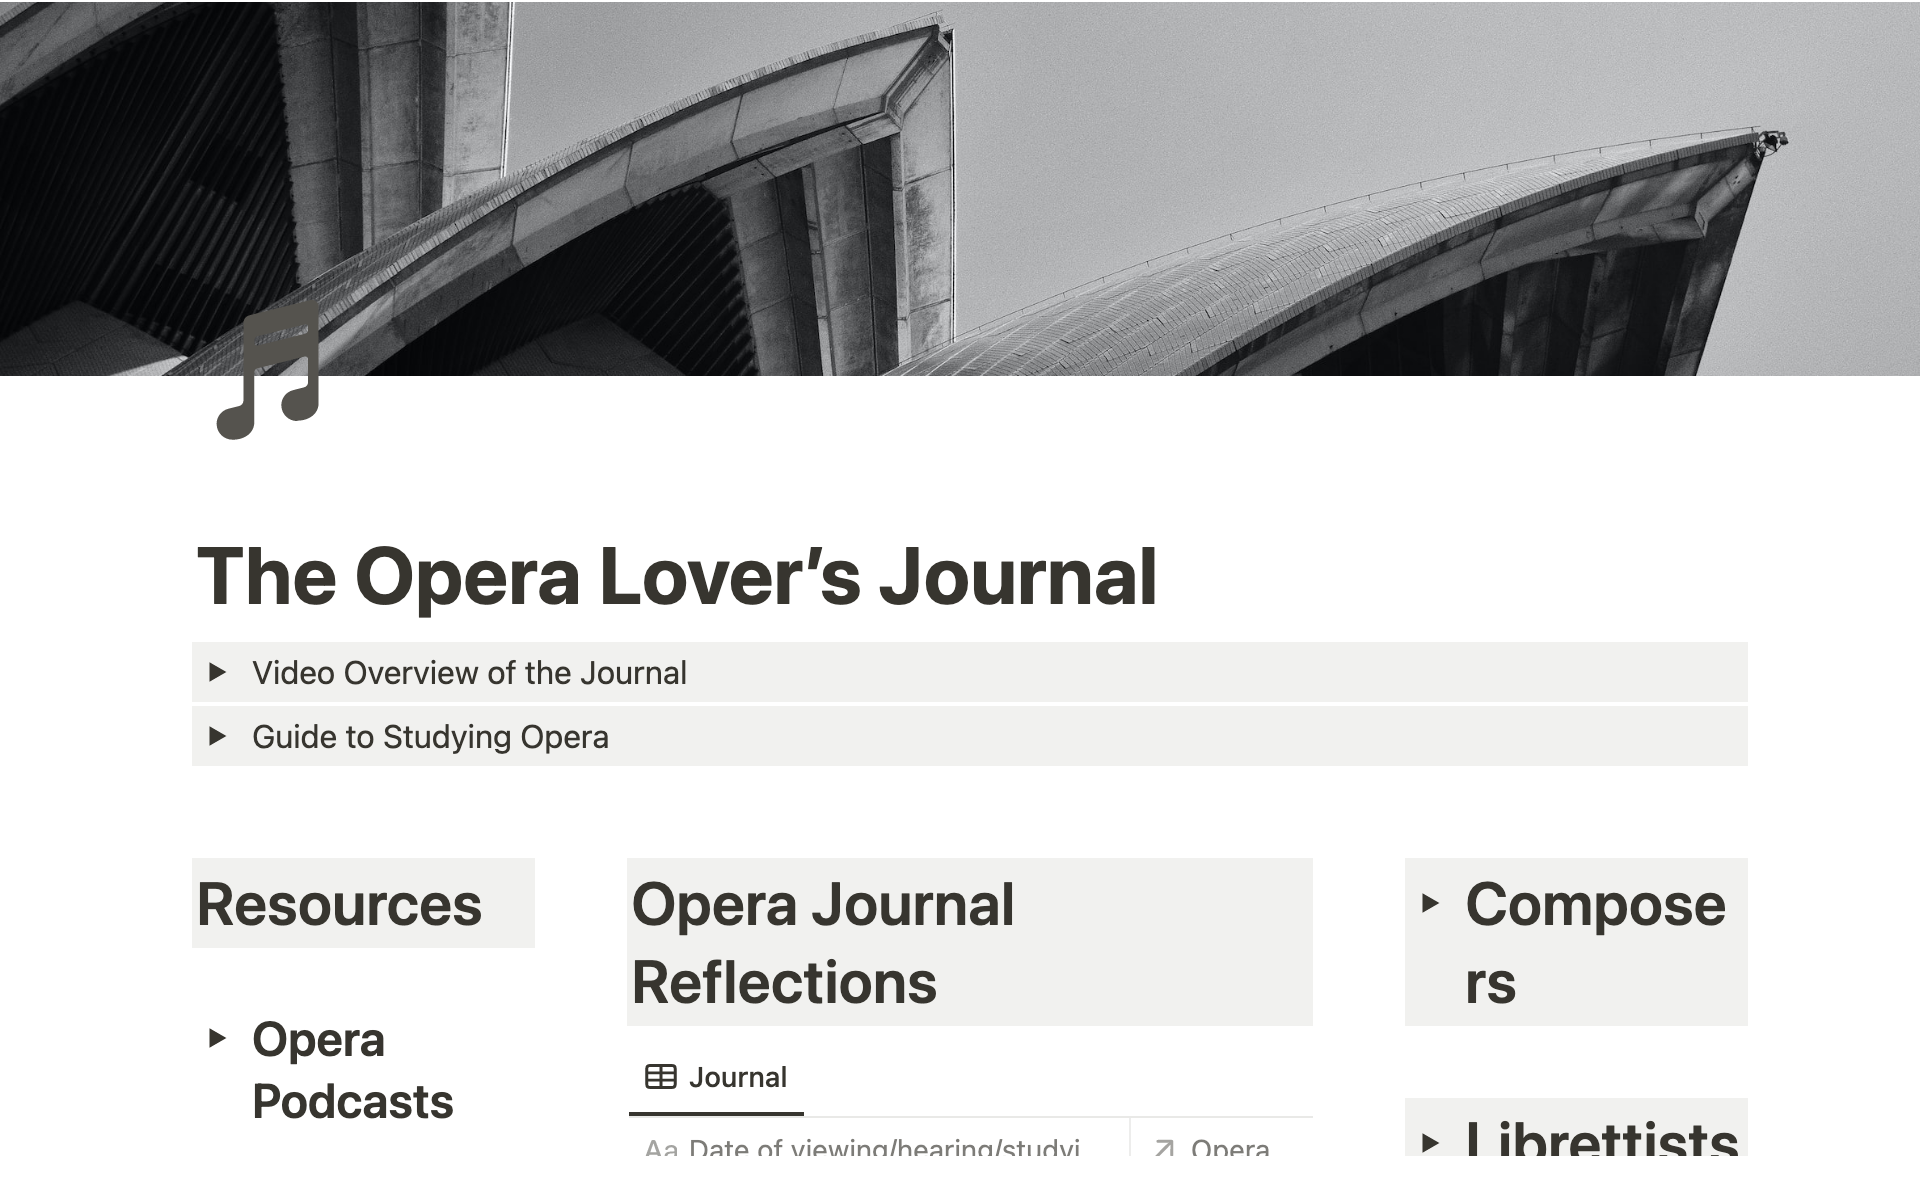Click the relation arrow icon beside Opera column
This screenshot has height=1200, width=1920.
point(1164,1148)
